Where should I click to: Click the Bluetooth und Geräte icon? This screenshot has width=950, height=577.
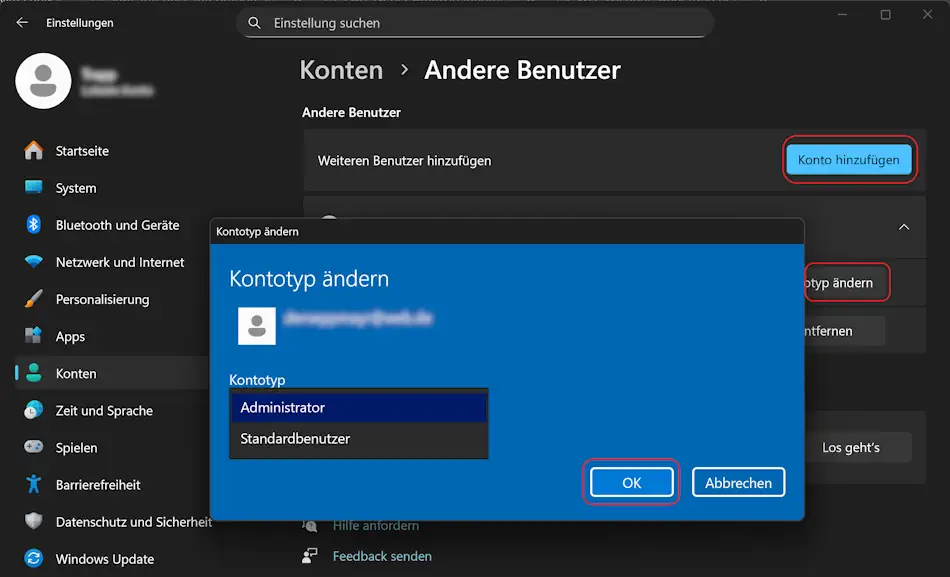point(34,225)
